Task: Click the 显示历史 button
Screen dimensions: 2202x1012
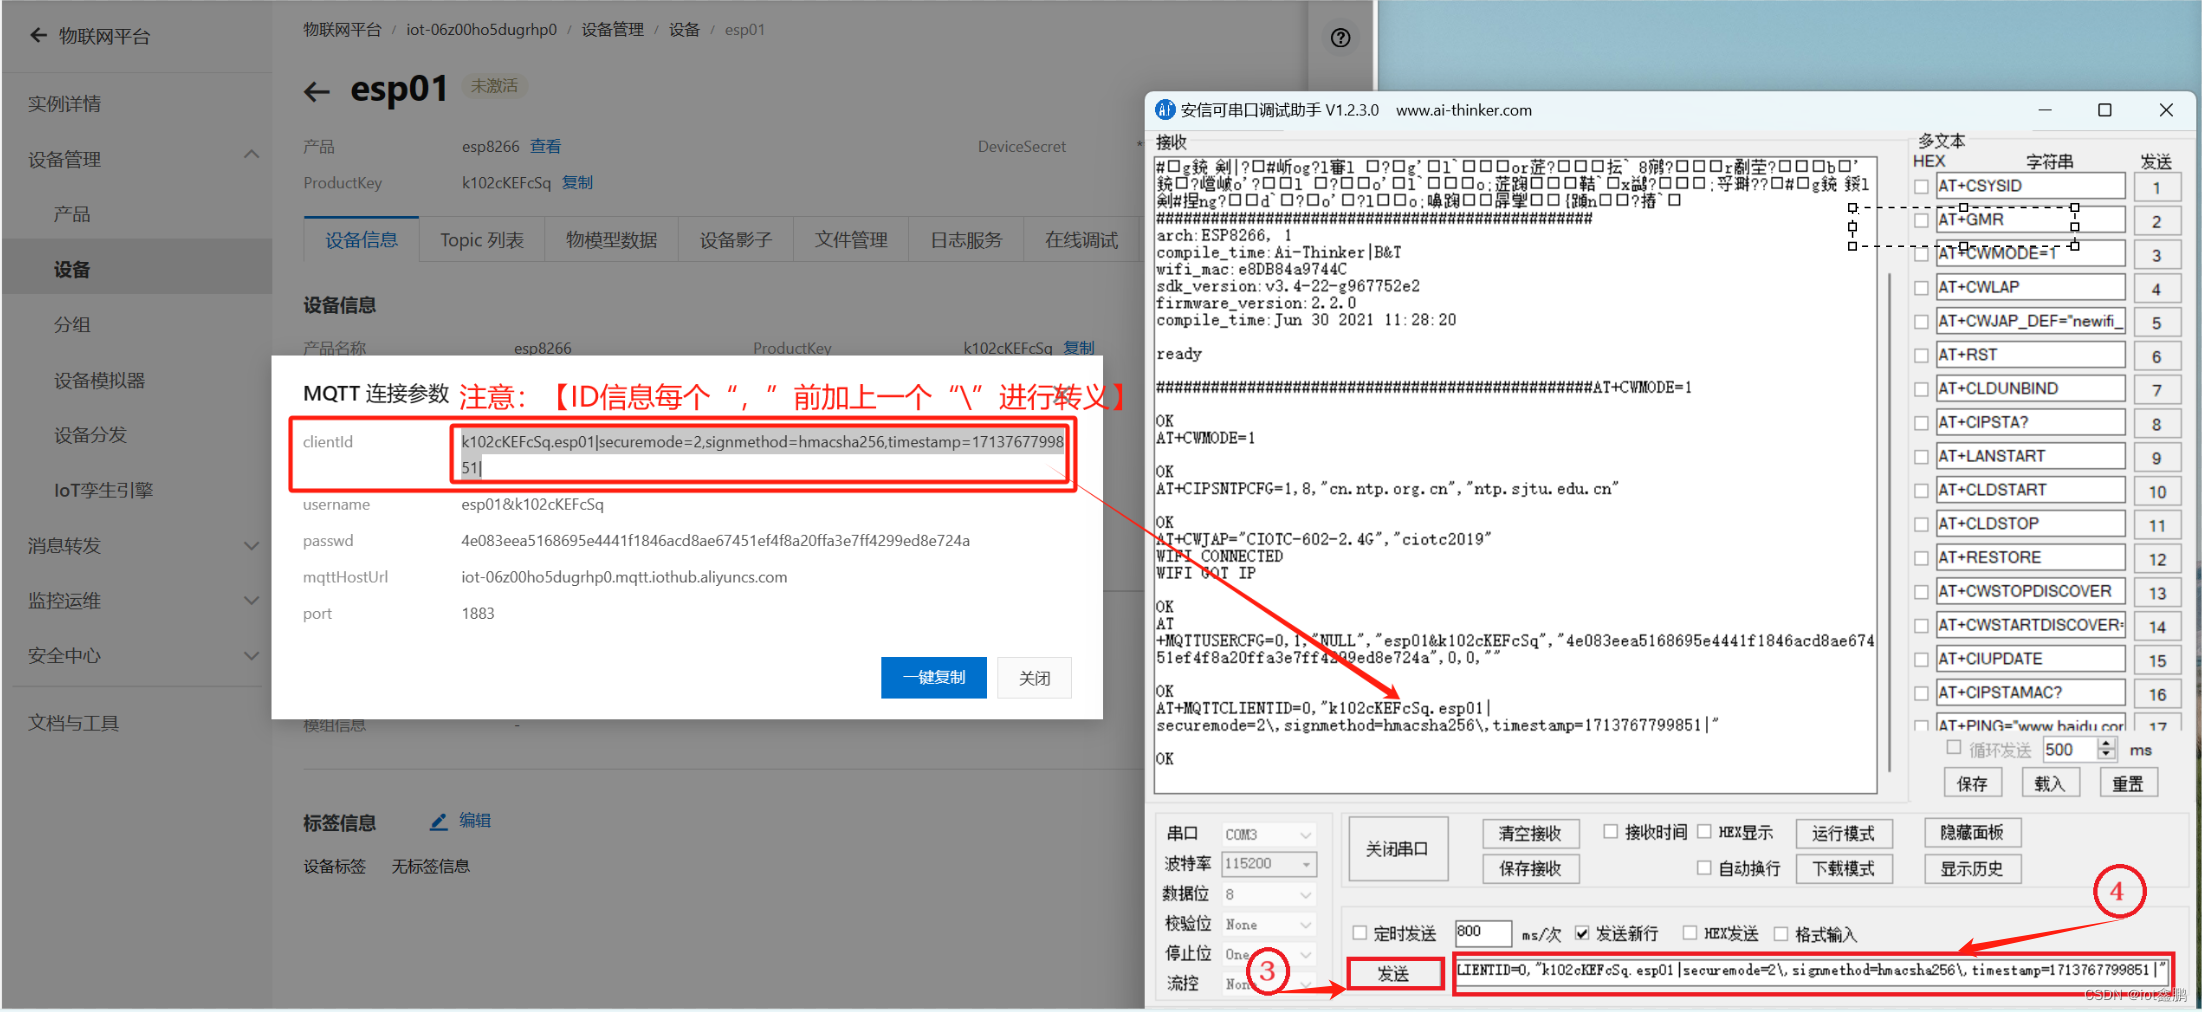Action: point(1972,869)
